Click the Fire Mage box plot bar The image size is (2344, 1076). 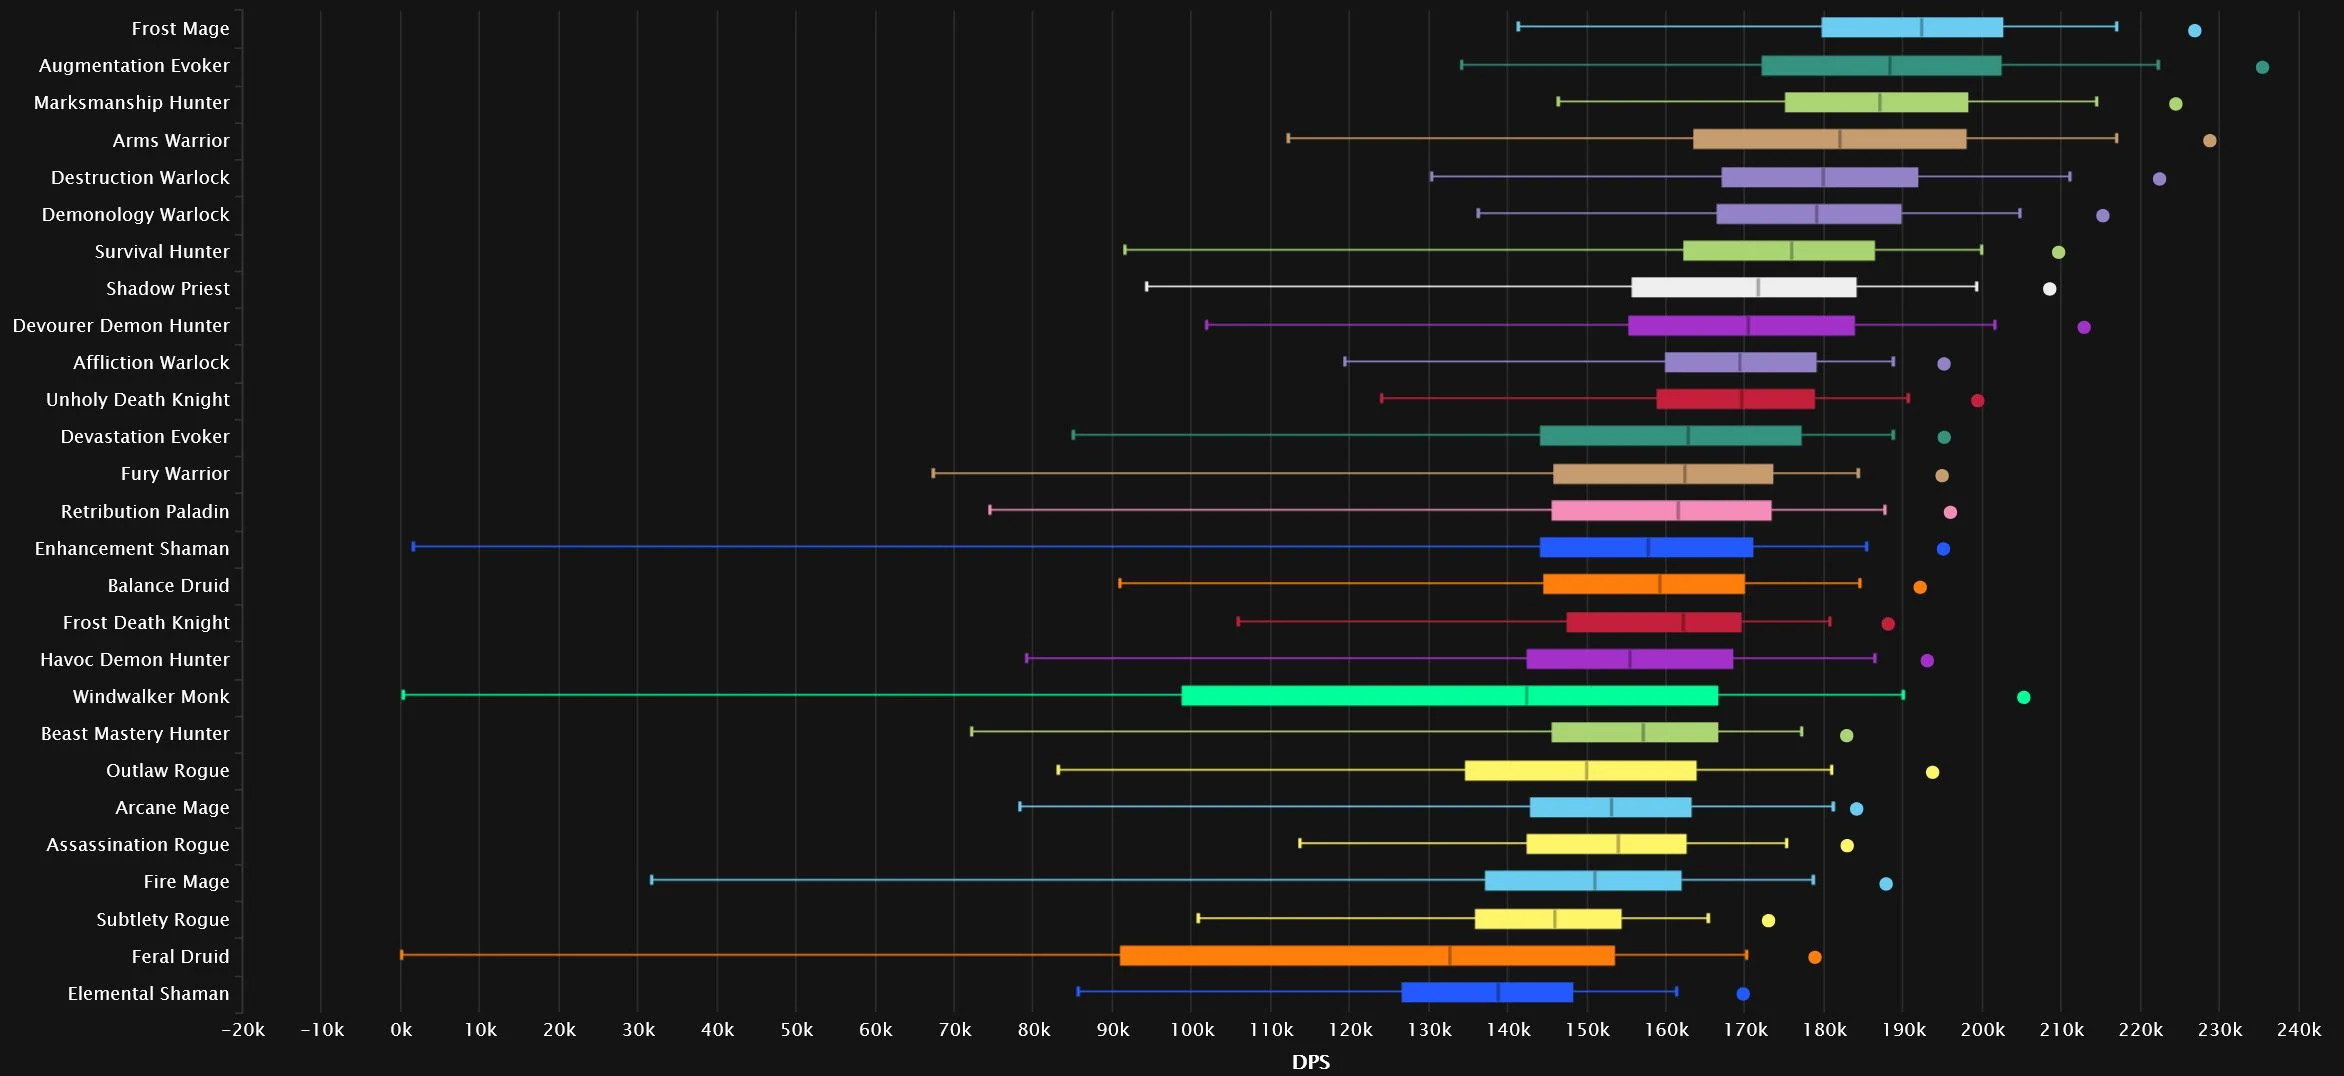[x=1583, y=880]
